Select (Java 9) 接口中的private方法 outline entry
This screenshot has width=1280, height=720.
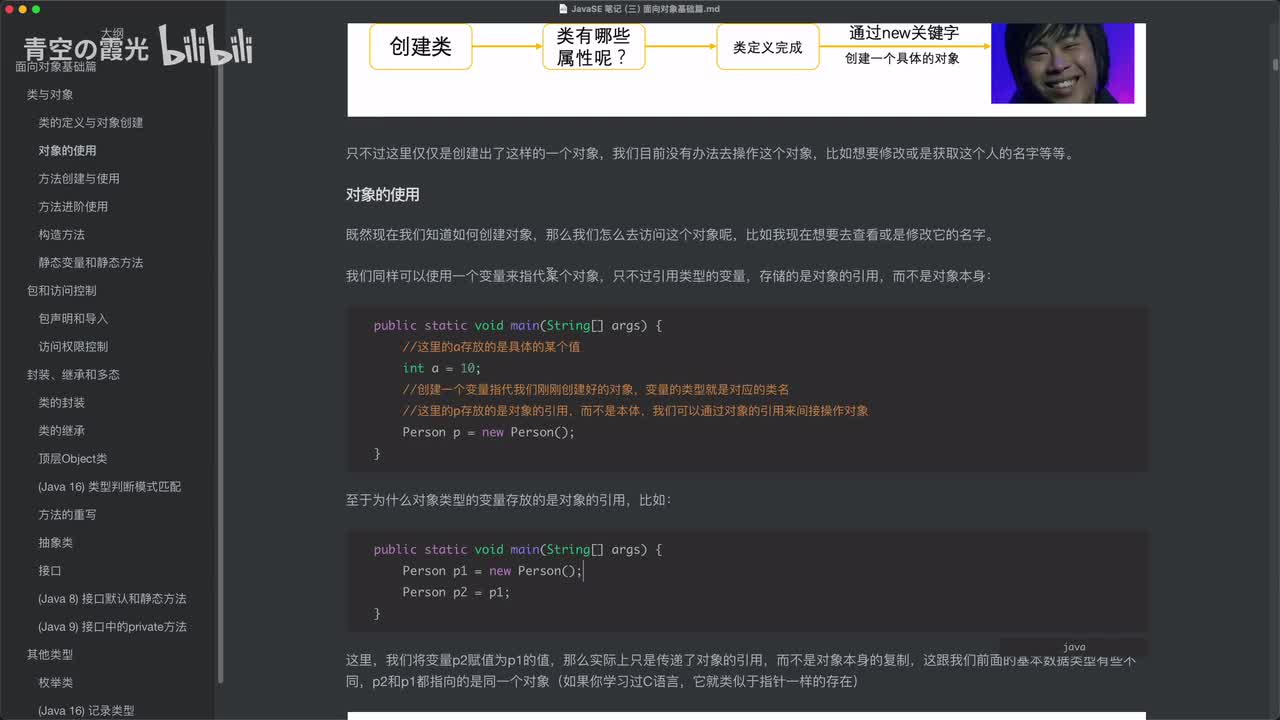click(112, 627)
